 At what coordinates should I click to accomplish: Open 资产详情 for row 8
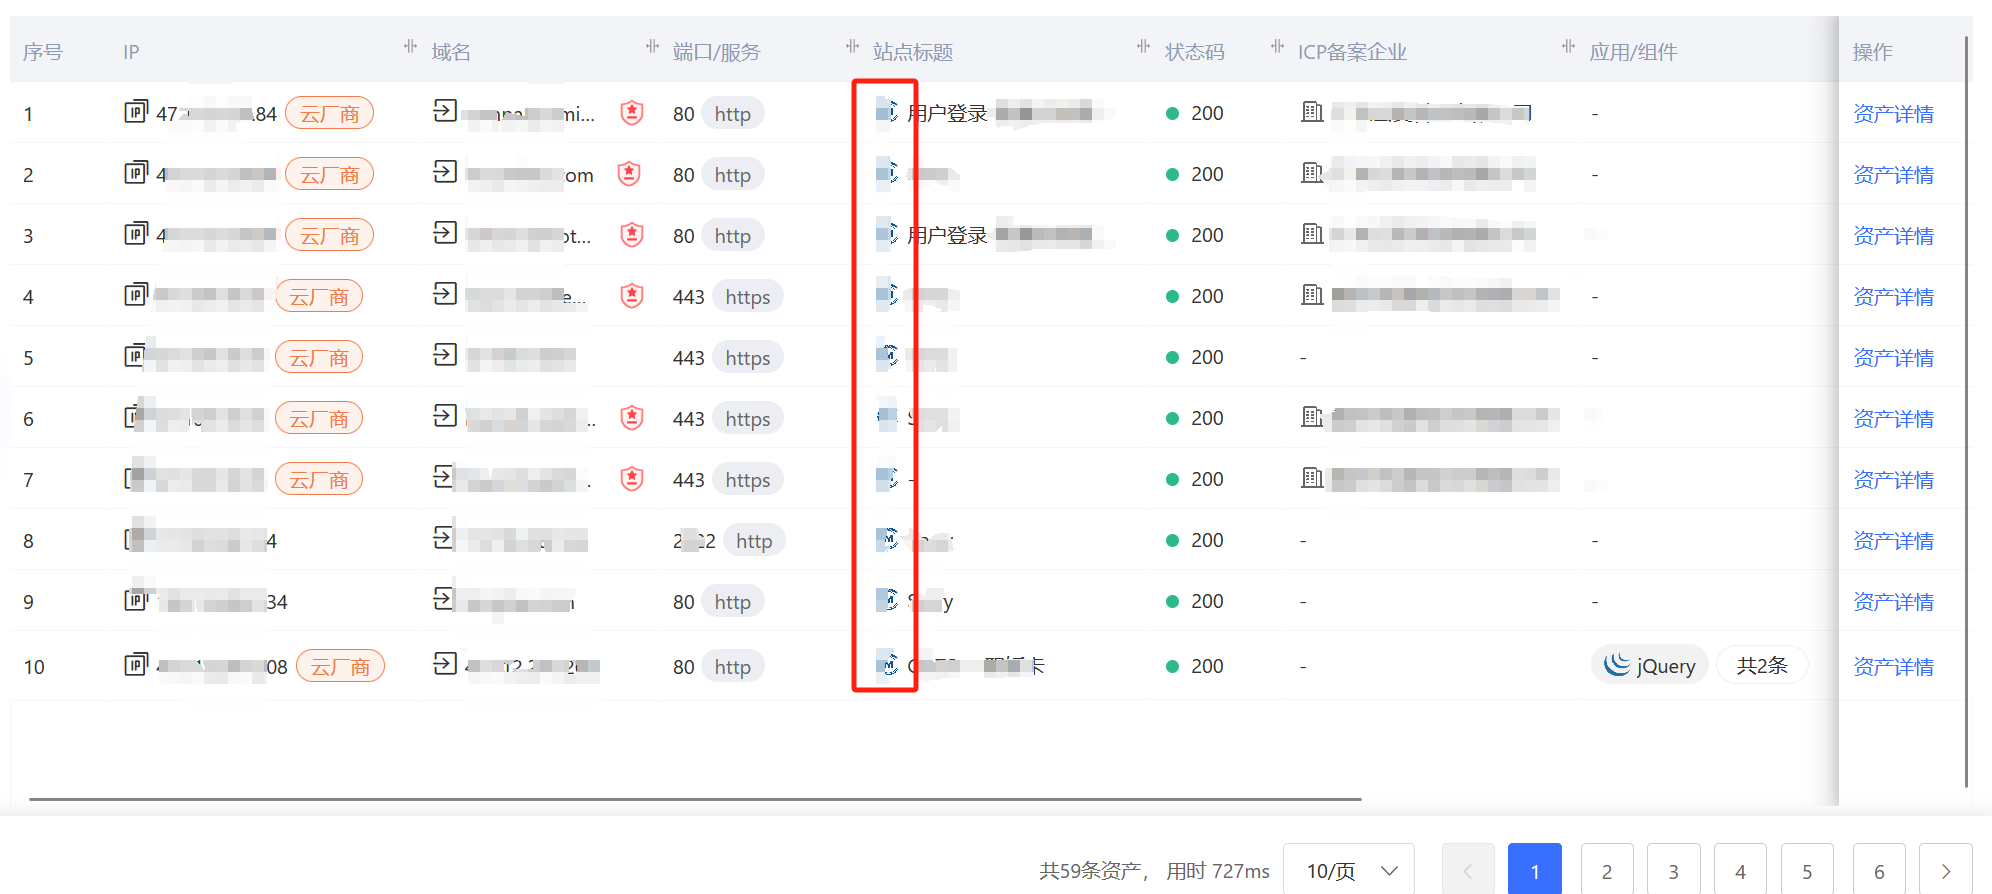[x=1893, y=541]
